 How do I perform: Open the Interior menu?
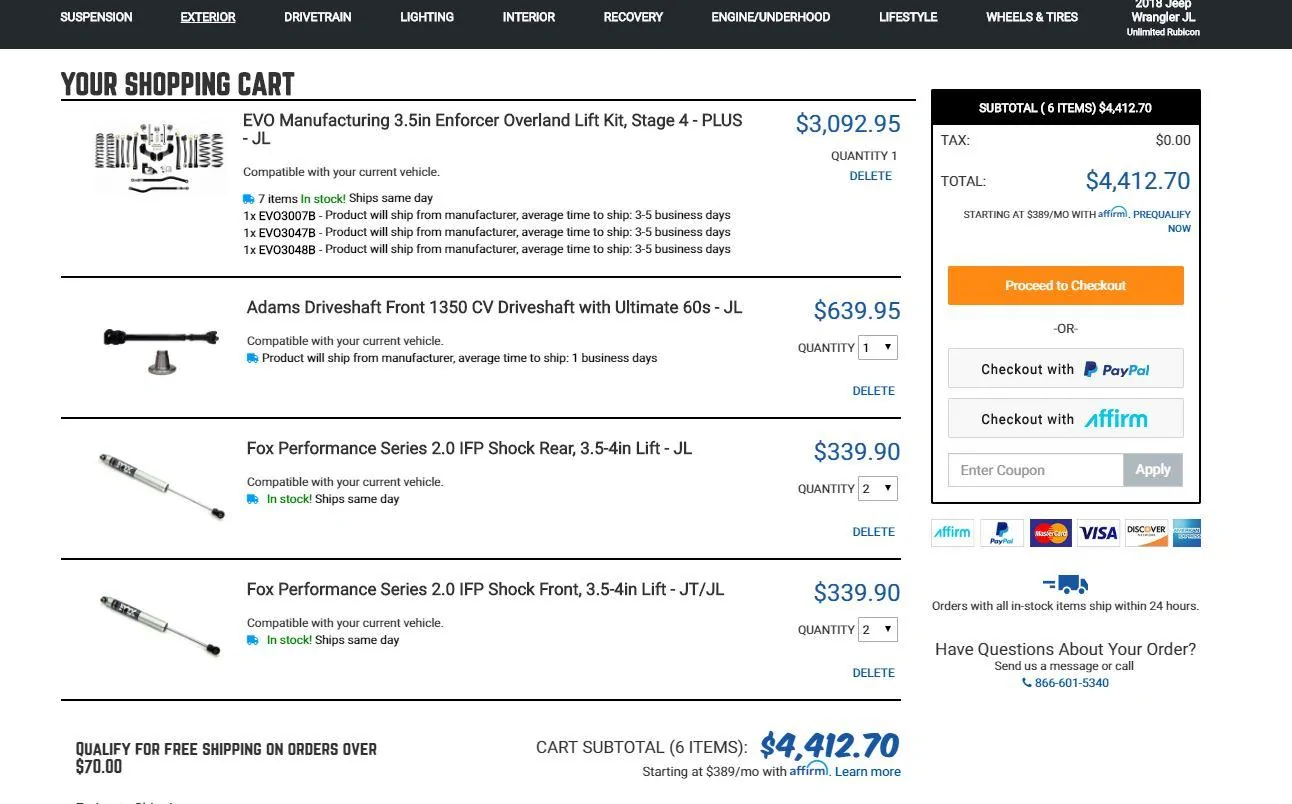(x=529, y=17)
